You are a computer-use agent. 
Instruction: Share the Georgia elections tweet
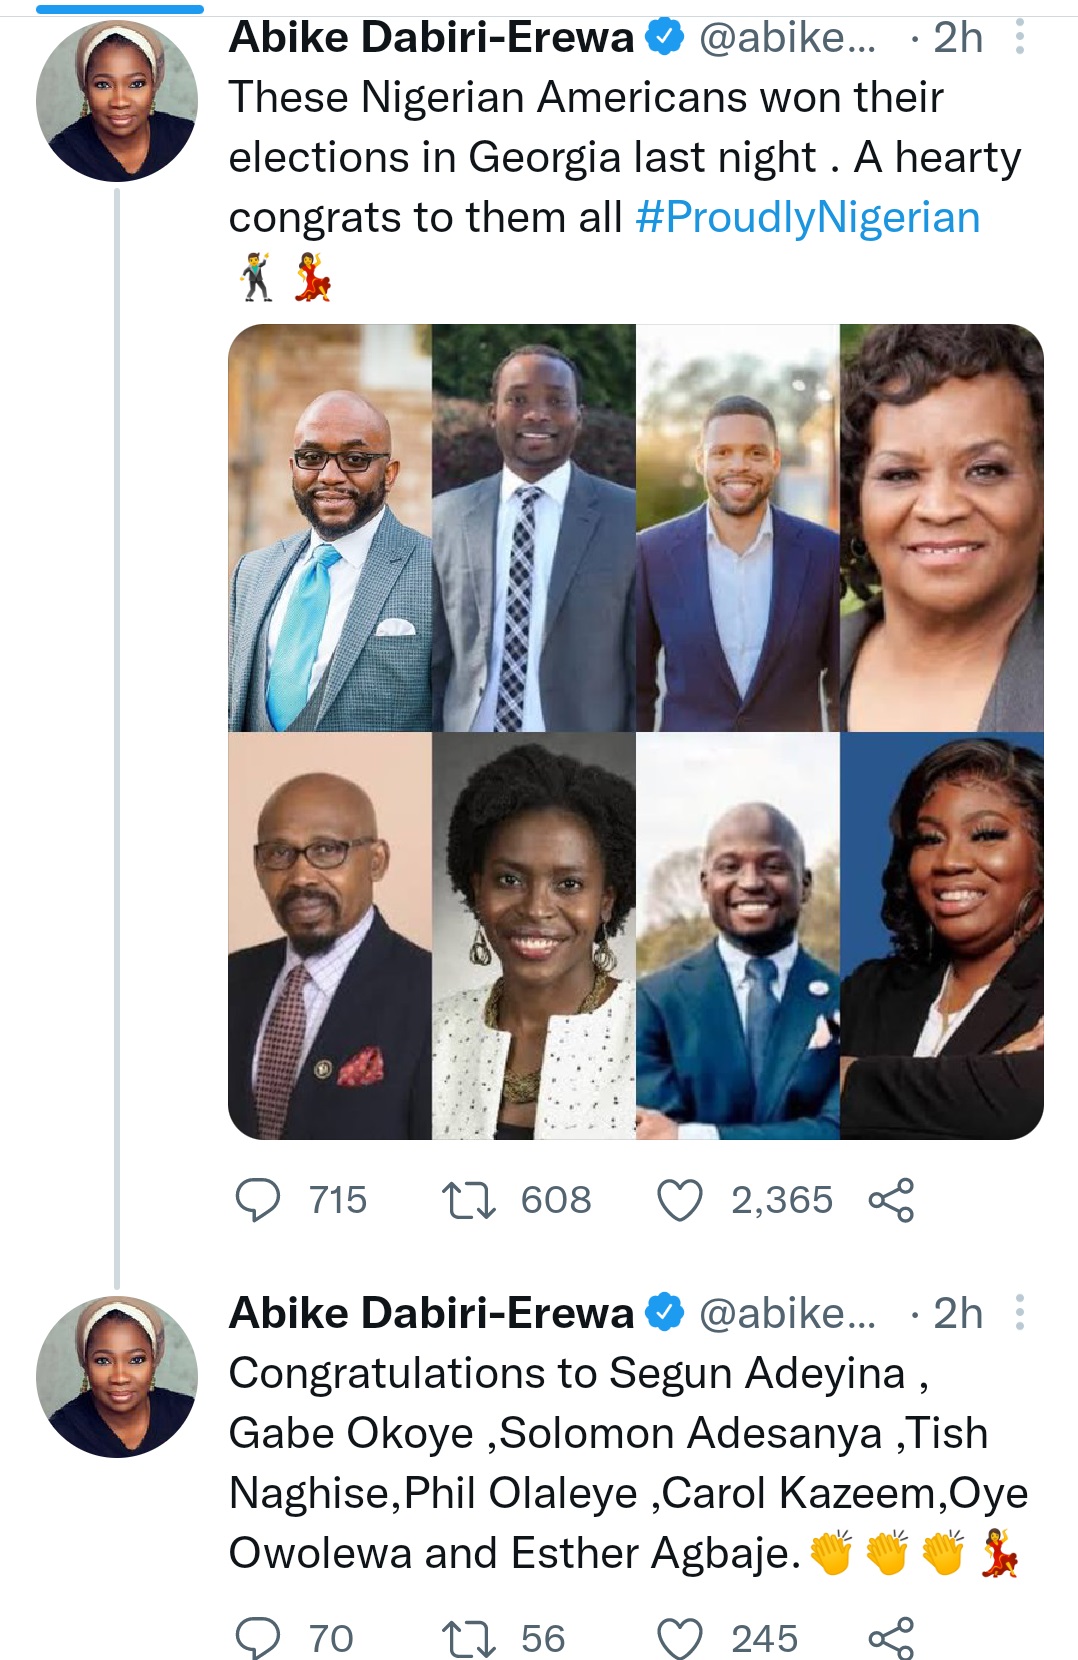891,1200
